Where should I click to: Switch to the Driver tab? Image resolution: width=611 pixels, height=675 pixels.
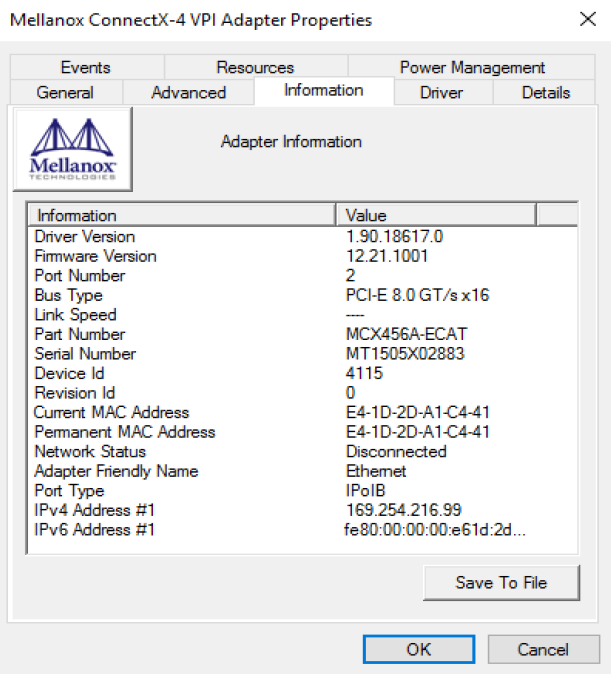(441, 93)
